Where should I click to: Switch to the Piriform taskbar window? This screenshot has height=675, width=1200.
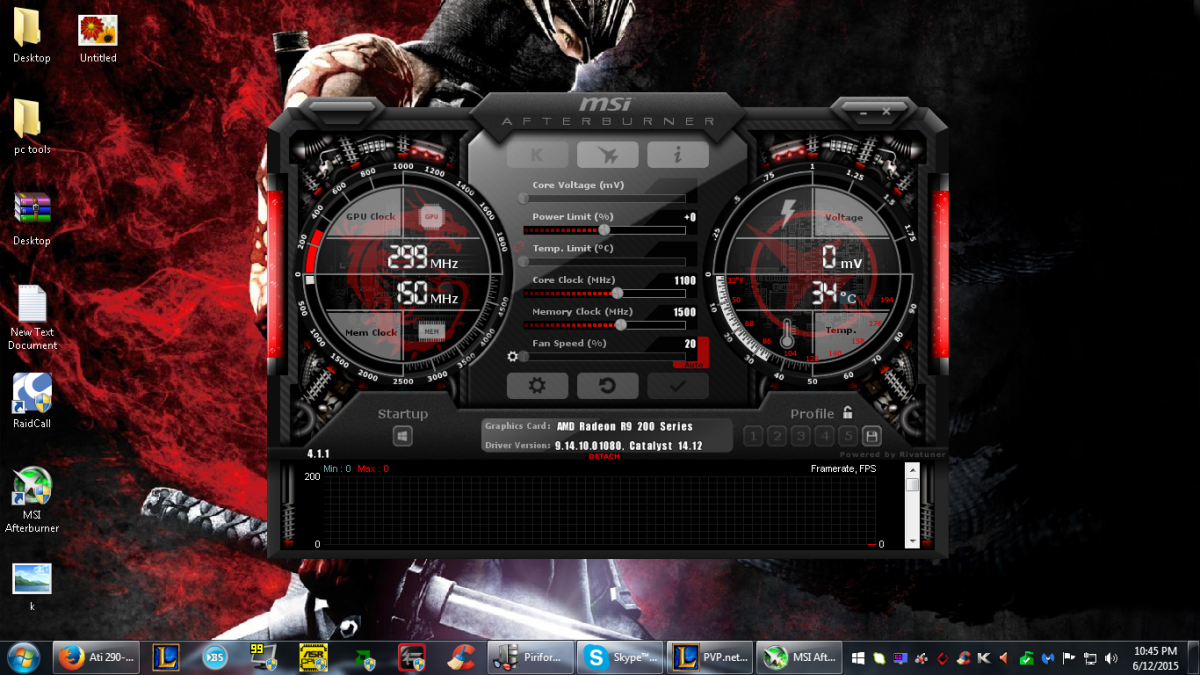tap(530, 657)
